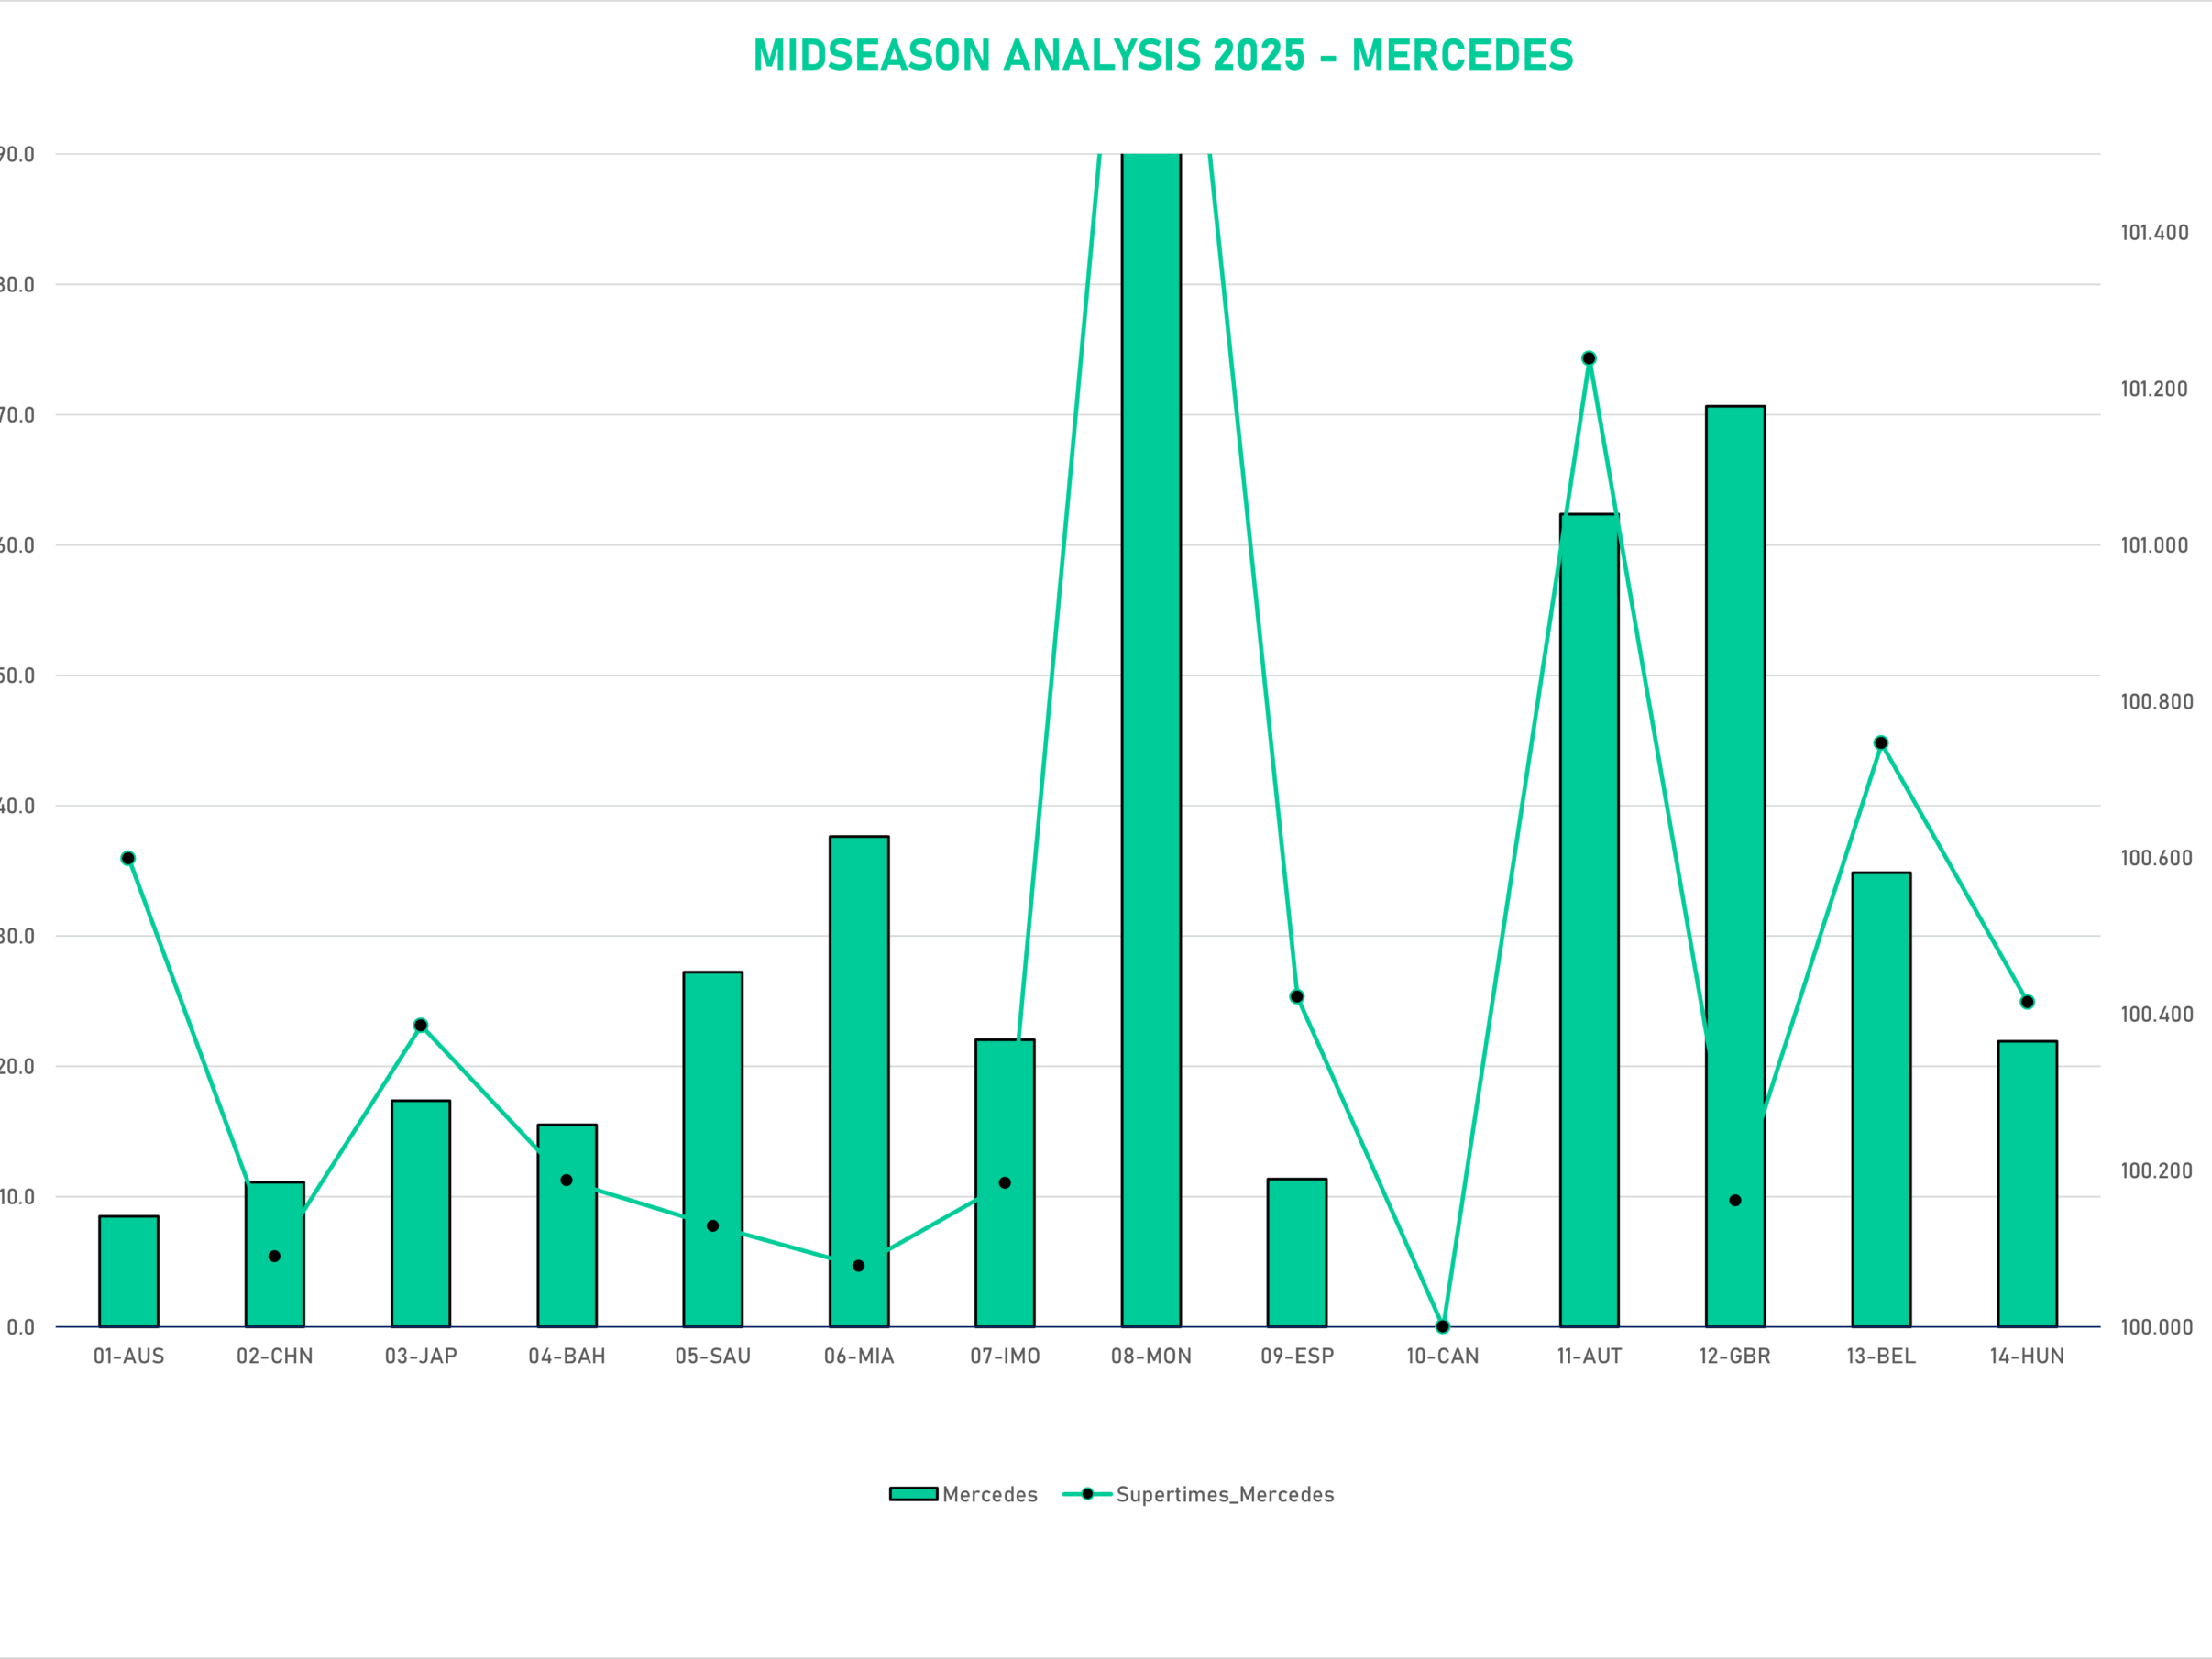Click the chart title Midseason Analysis 2025 – Mercedes
This screenshot has width=2212, height=1659.
coord(1163,55)
